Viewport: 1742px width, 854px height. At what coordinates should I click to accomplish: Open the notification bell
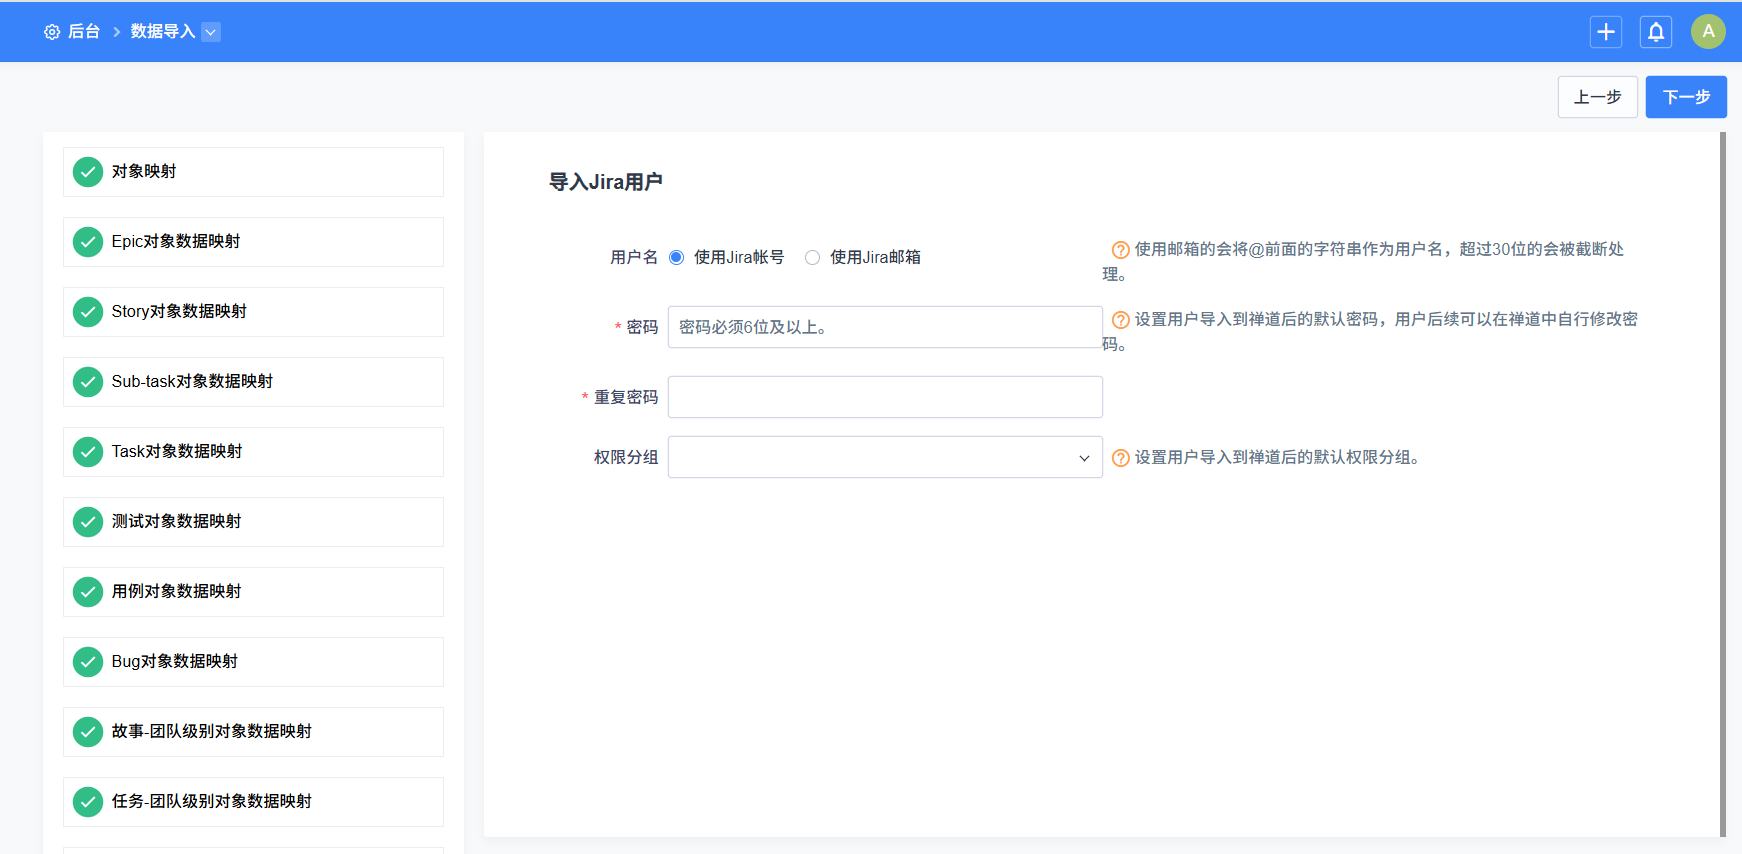click(x=1656, y=32)
